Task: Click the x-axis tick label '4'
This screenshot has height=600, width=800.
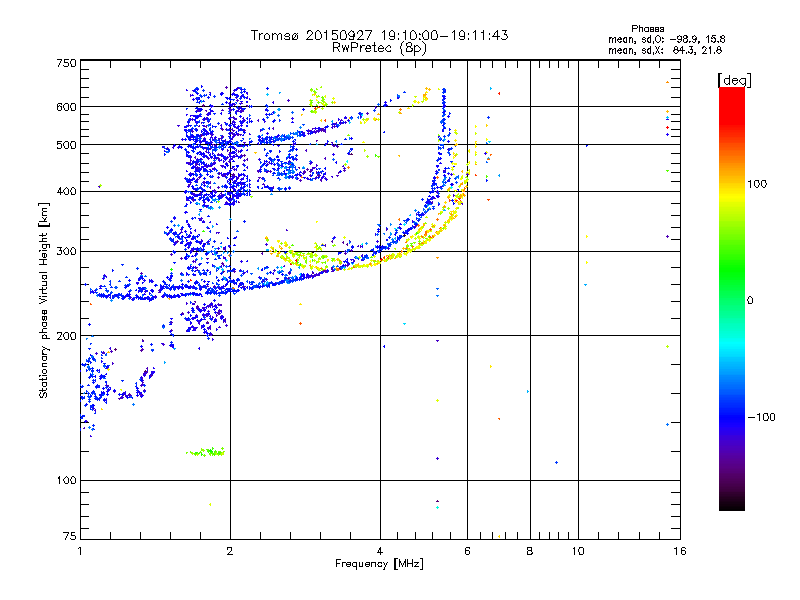Action: pyautogui.click(x=380, y=551)
